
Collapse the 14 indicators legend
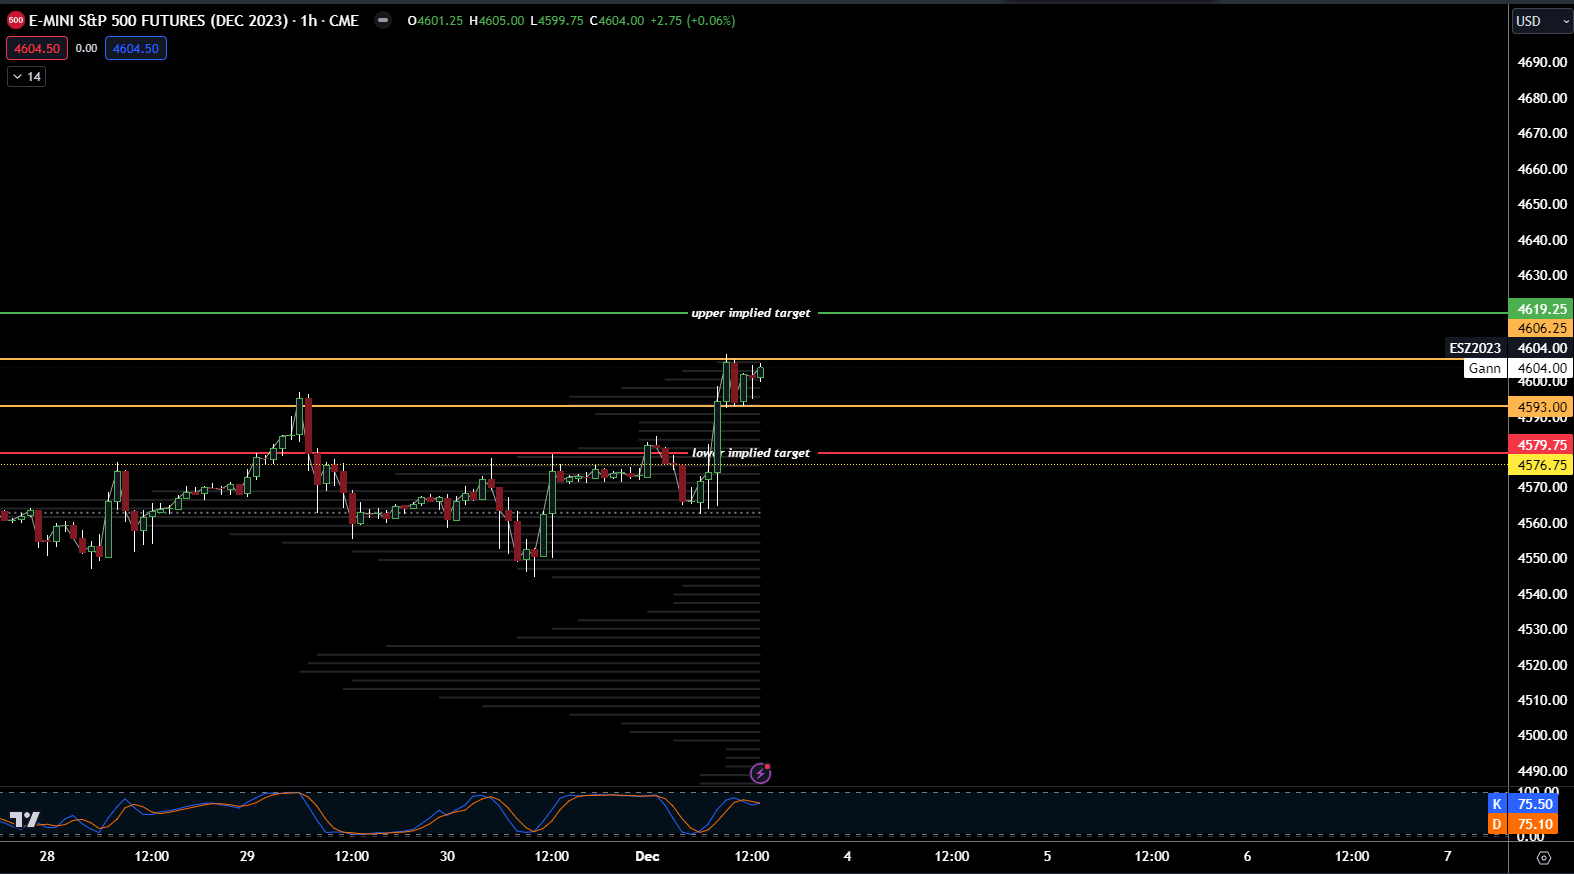point(26,76)
